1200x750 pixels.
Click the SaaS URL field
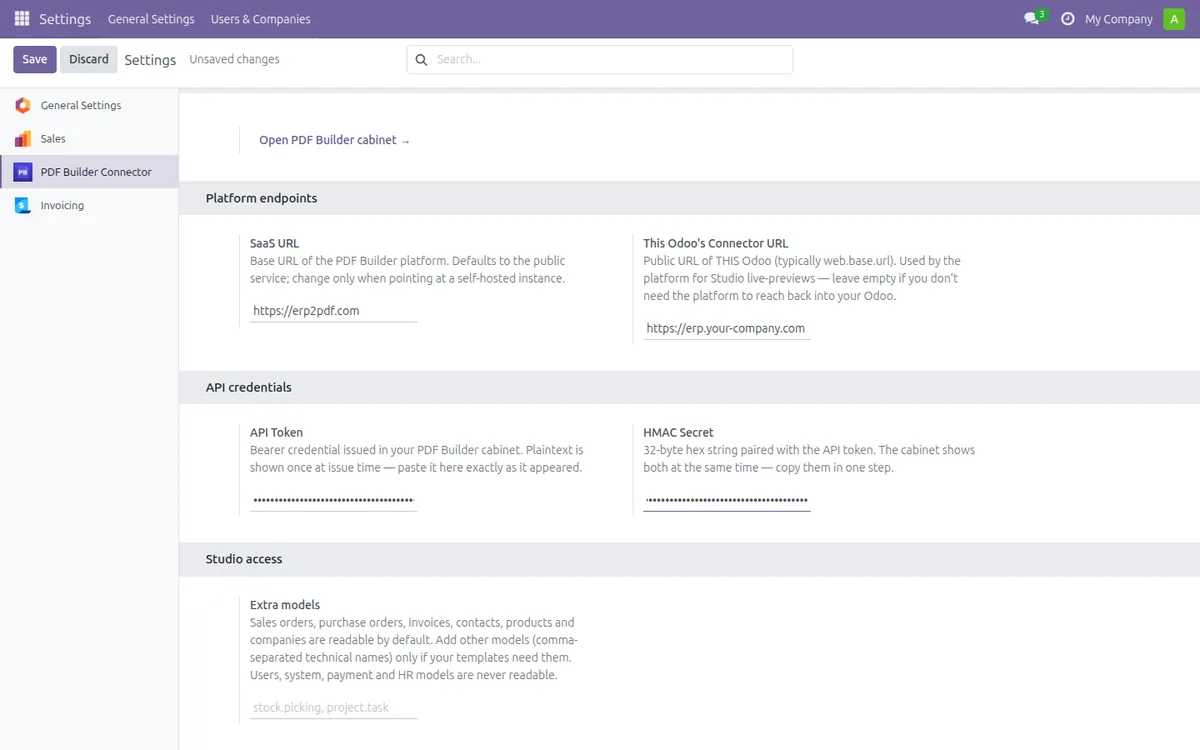click(333, 311)
